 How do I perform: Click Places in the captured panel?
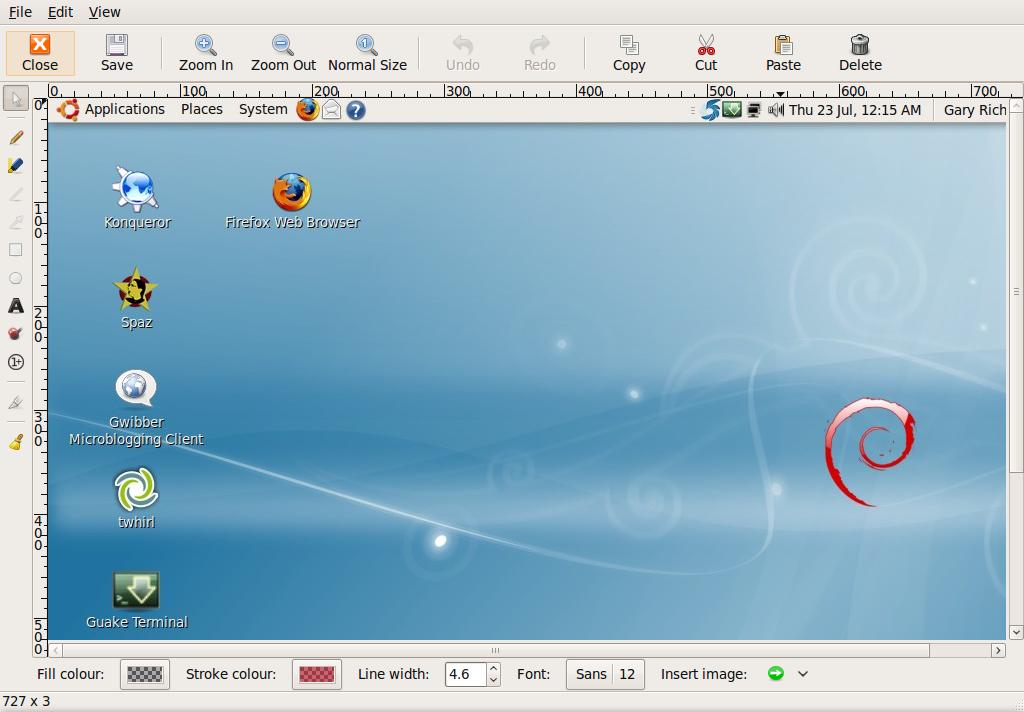coord(202,109)
